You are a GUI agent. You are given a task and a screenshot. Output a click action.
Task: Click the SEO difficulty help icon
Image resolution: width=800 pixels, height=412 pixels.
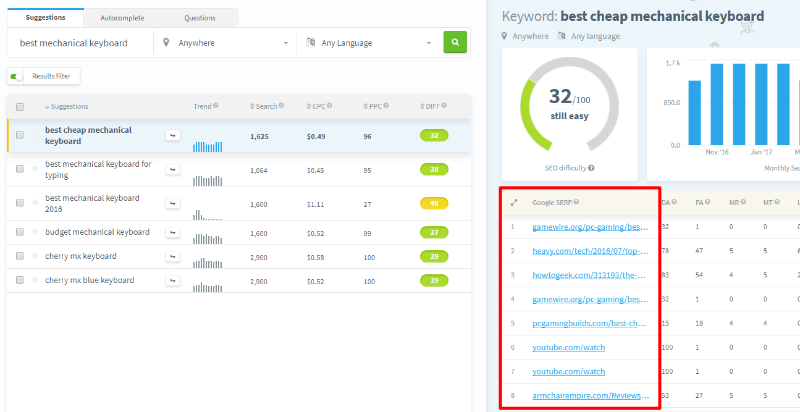pyautogui.click(x=591, y=168)
